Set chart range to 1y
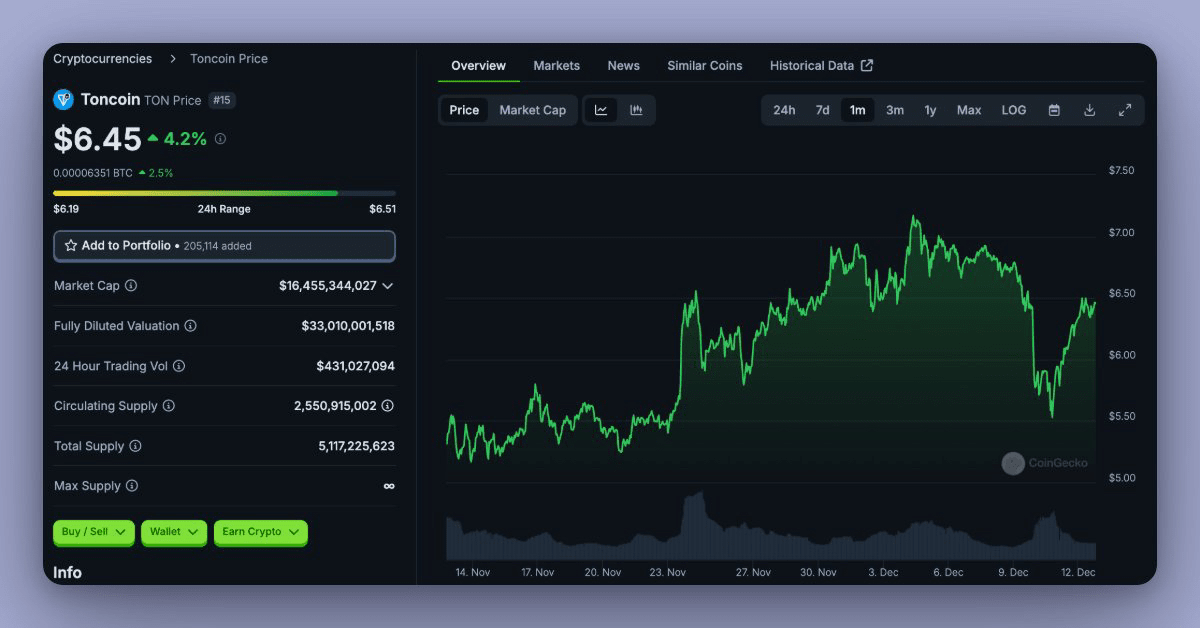Screen dimensions: 1200x628 pos(930,110)
